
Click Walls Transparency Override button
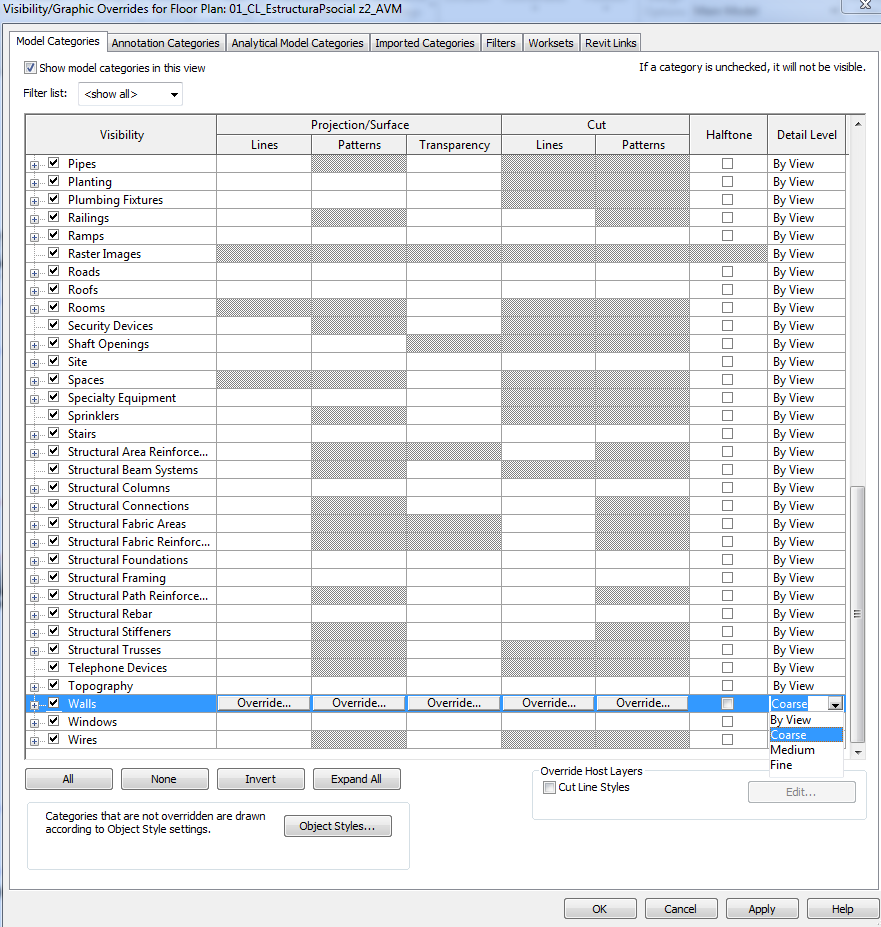[x=454, y=703]
